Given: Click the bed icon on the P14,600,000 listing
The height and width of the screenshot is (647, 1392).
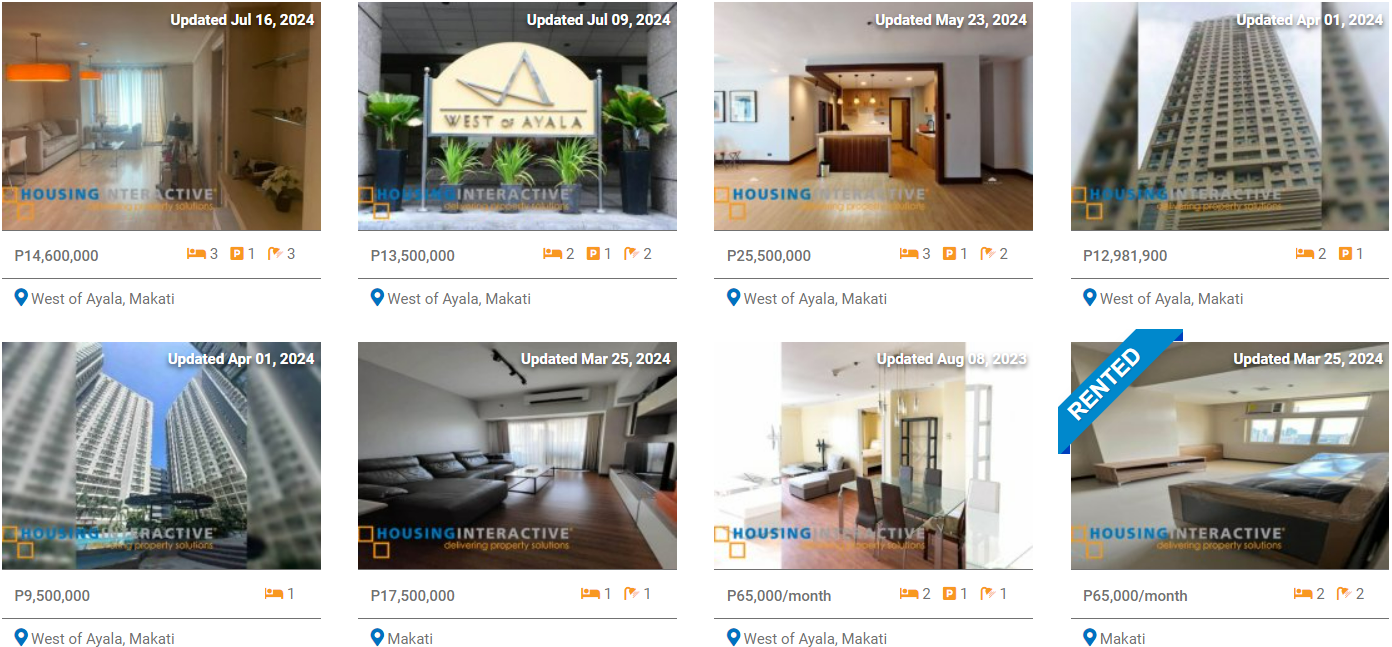Looking at the screenshot, I should (196, 254).
